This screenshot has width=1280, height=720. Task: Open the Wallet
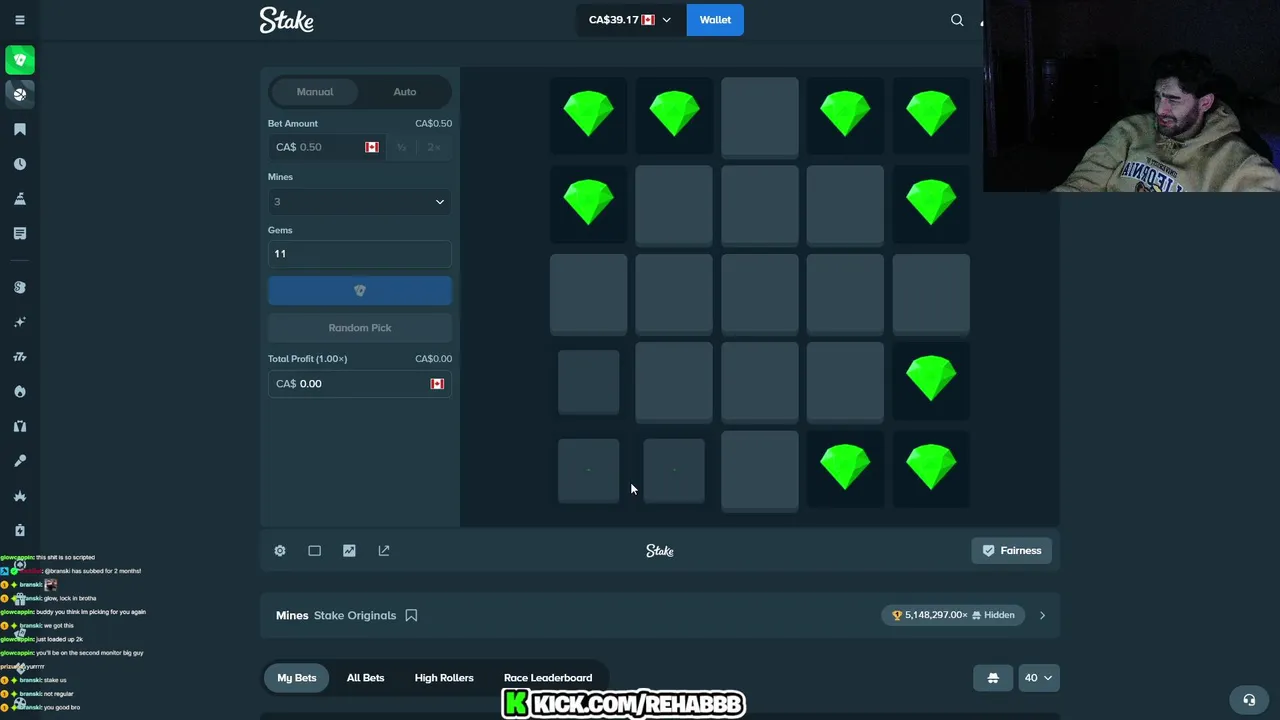(715, 20)
